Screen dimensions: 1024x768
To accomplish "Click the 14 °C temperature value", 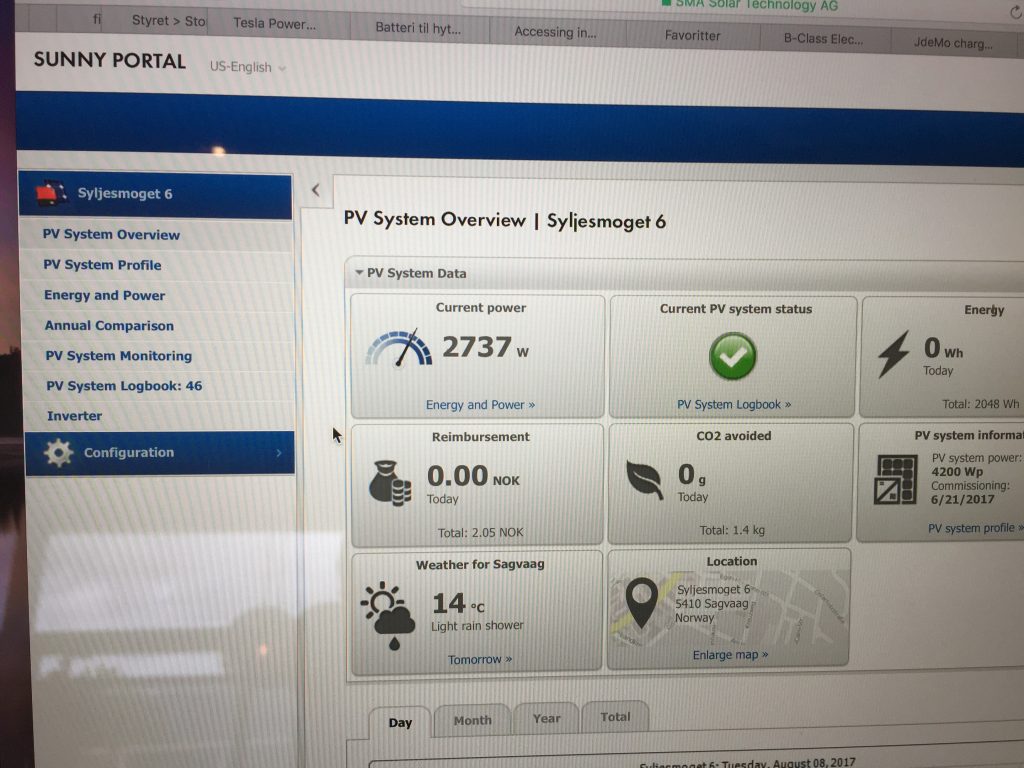I will 458,603.
